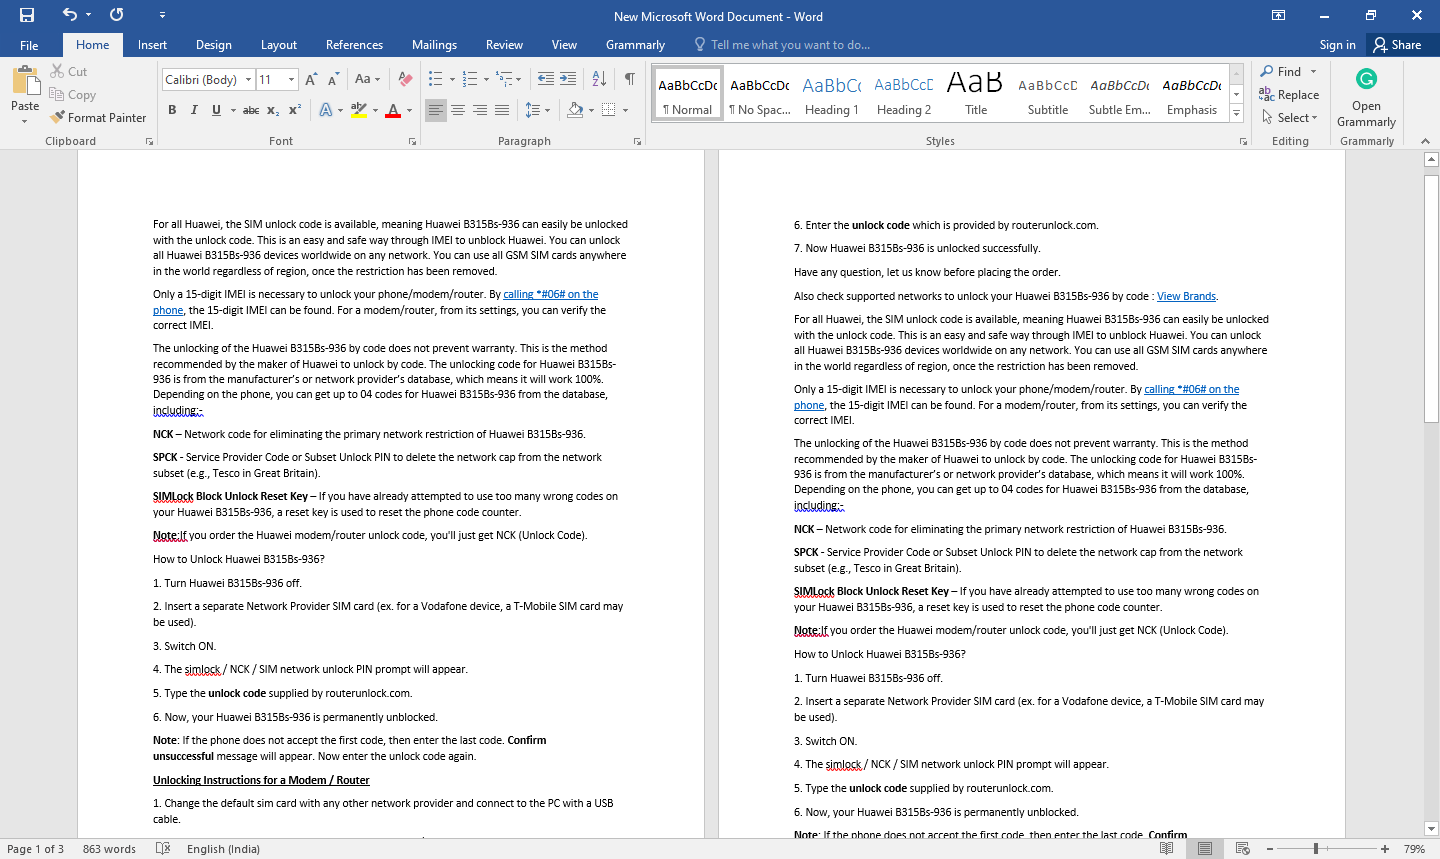Decrease font size with Shrink Font icon
Screen dimensions: 1440x859
(333, 79)
